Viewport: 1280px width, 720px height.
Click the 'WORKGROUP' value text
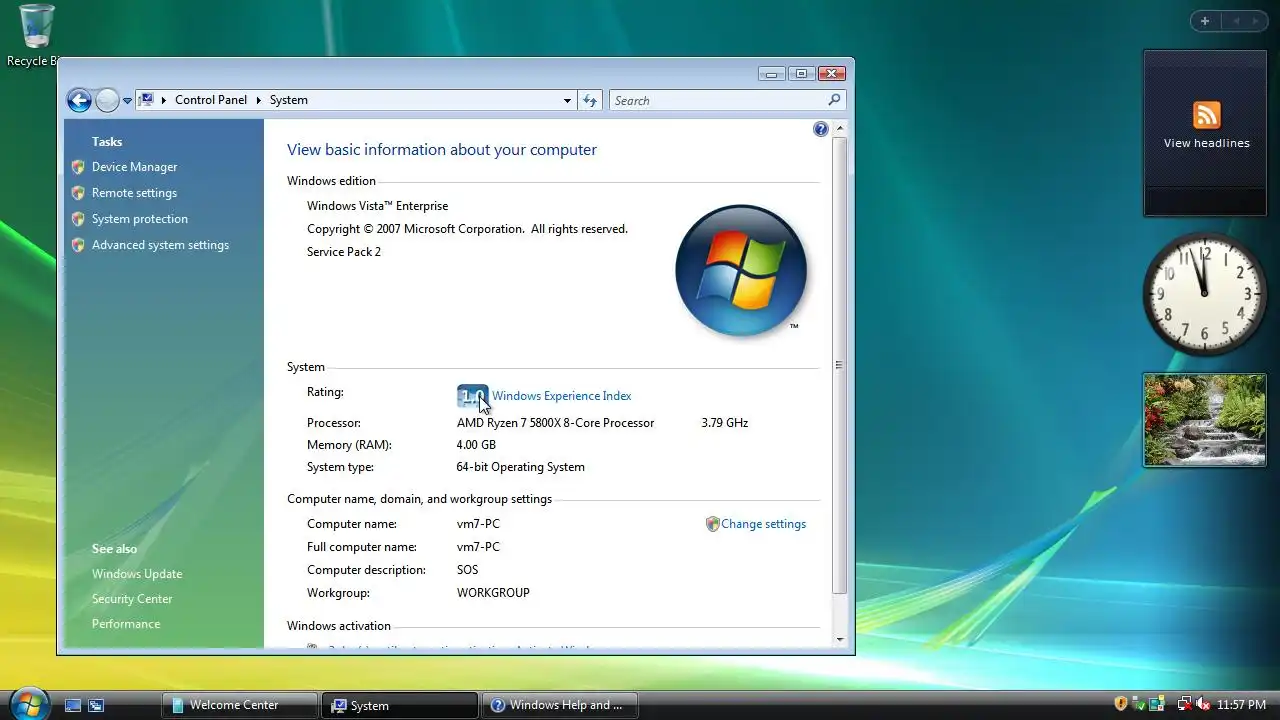coord(493,593)
